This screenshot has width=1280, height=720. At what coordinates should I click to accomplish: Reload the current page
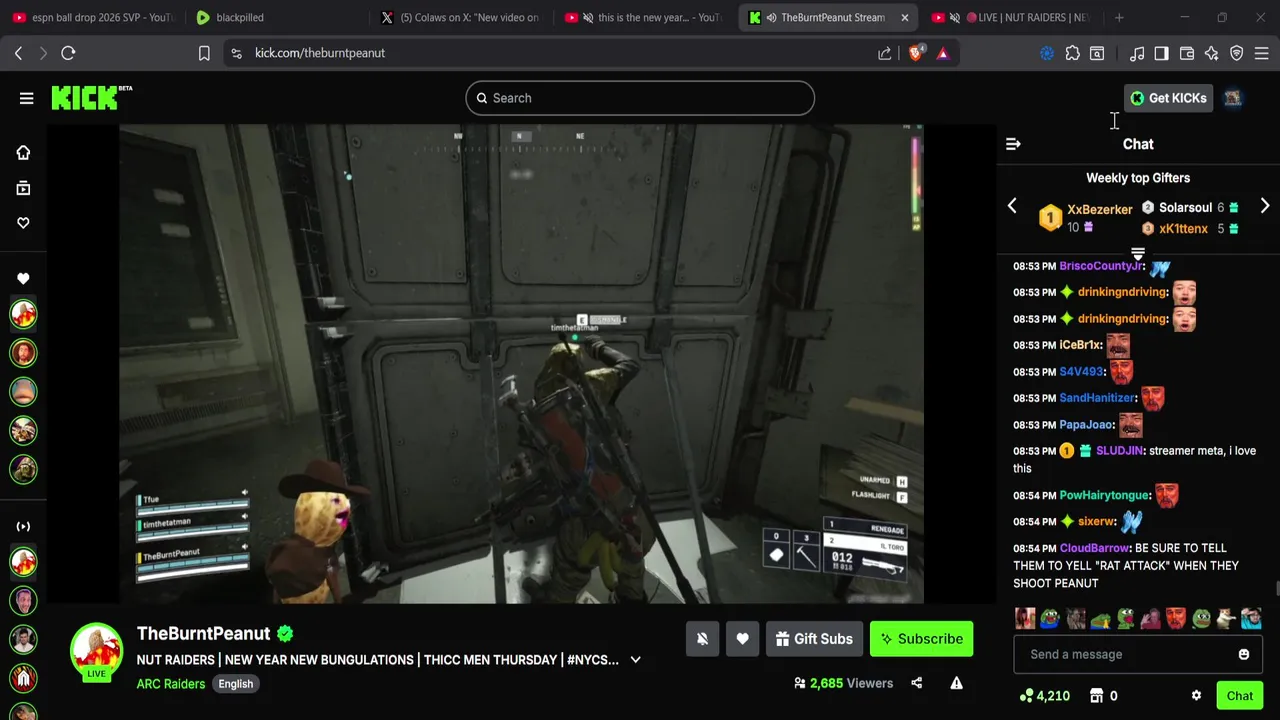pos(68,53)
